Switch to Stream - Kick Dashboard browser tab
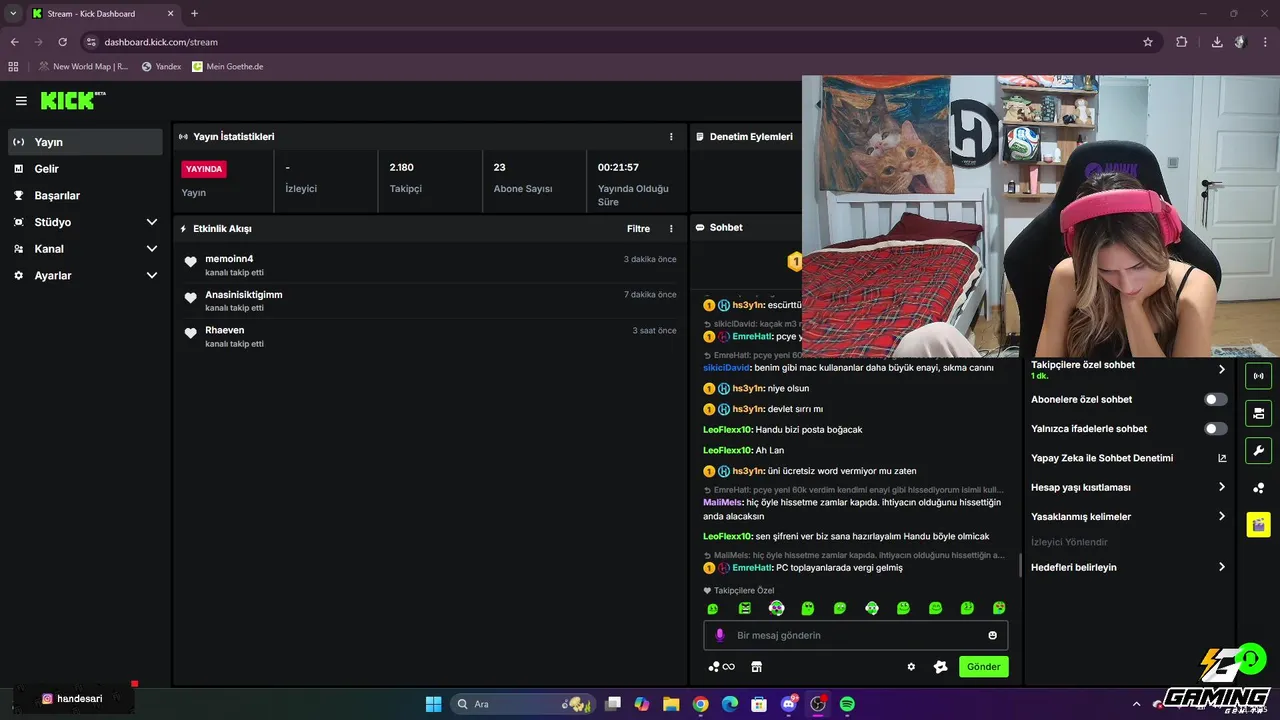Image resolution: width=1280 pixels, height=720 pixels. click(102, 14)
